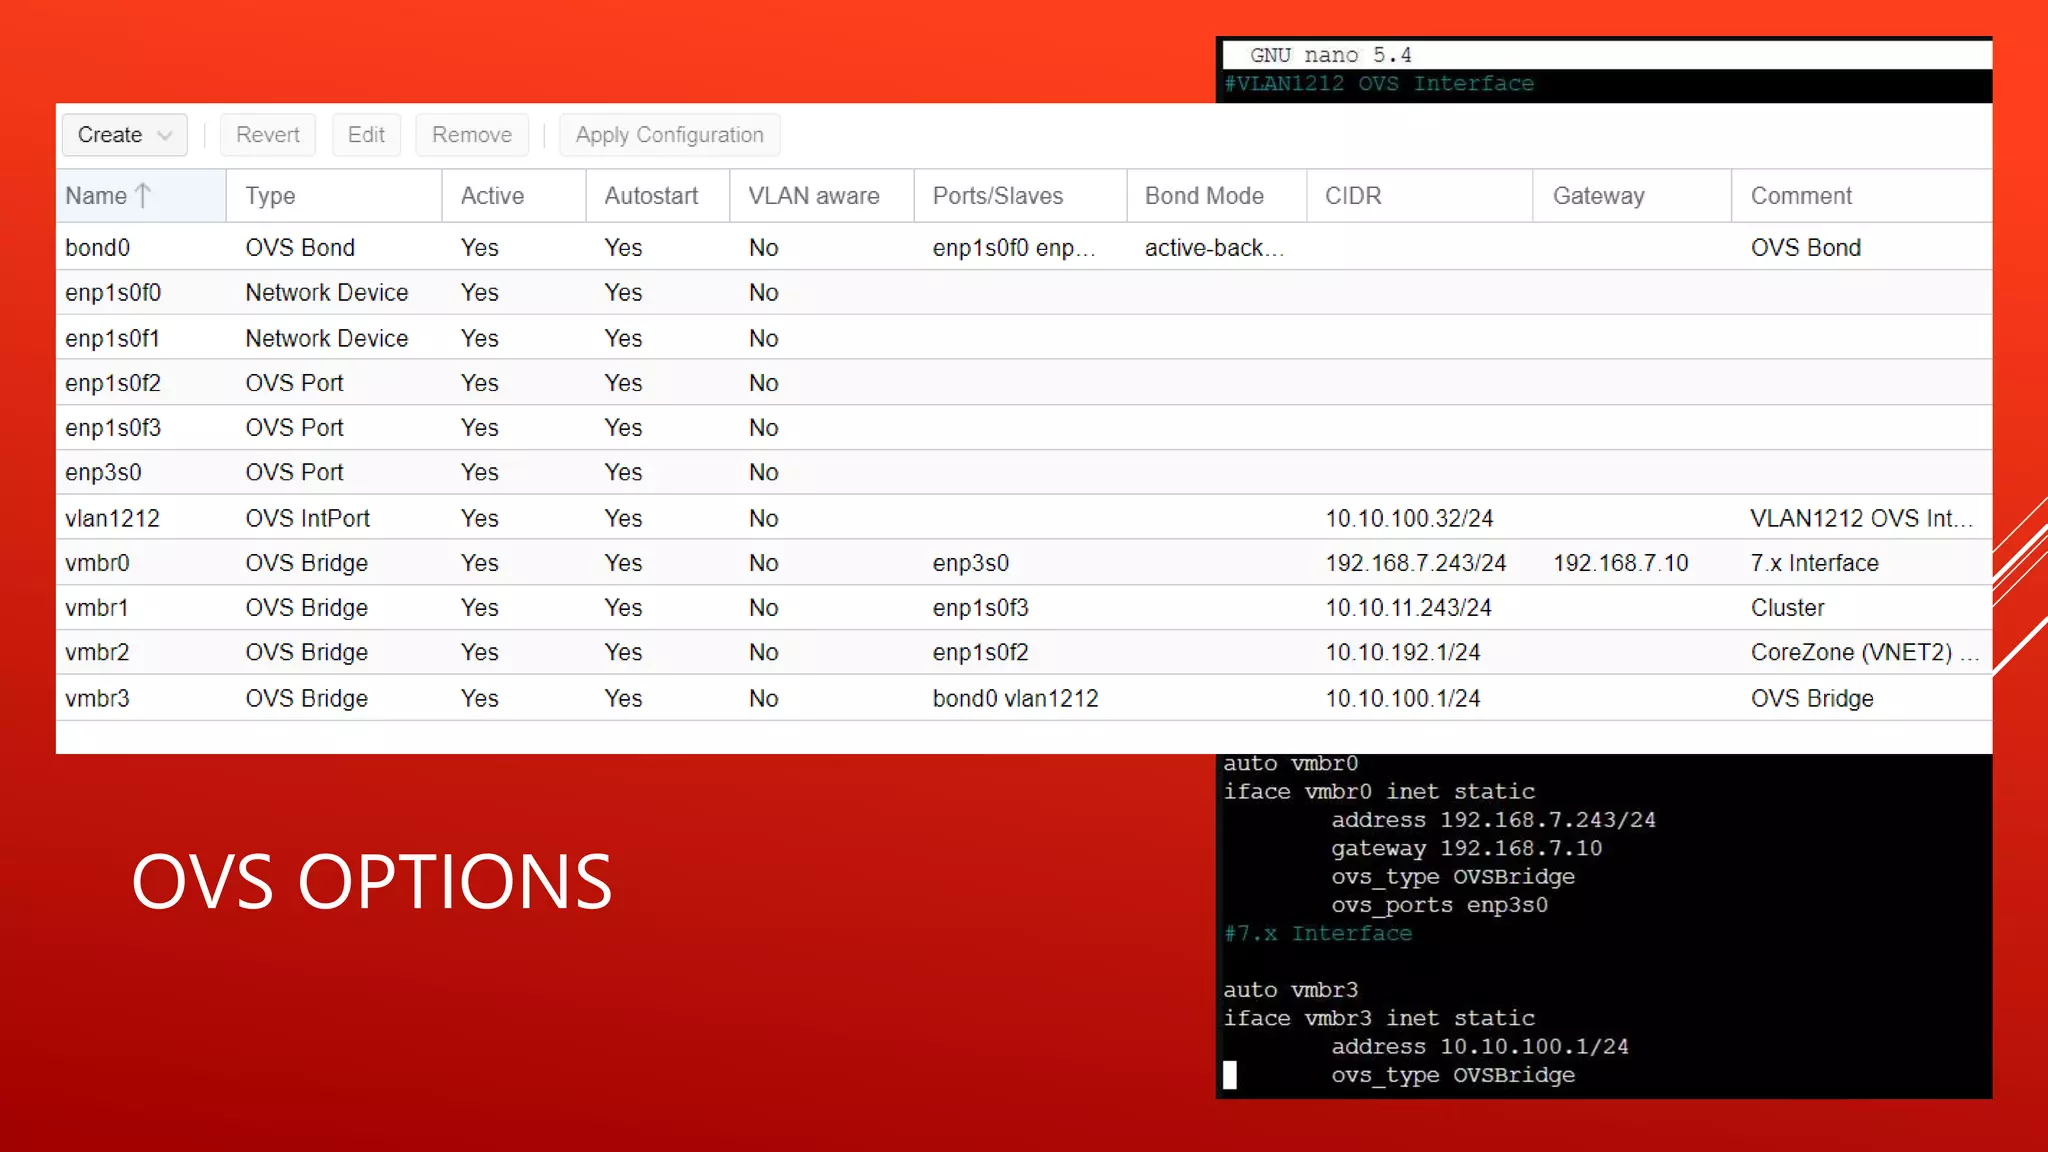2048x1152 pixels.
Task: Select the vlan1212 OVS IntPort row
Action: [x=112, y=518]
